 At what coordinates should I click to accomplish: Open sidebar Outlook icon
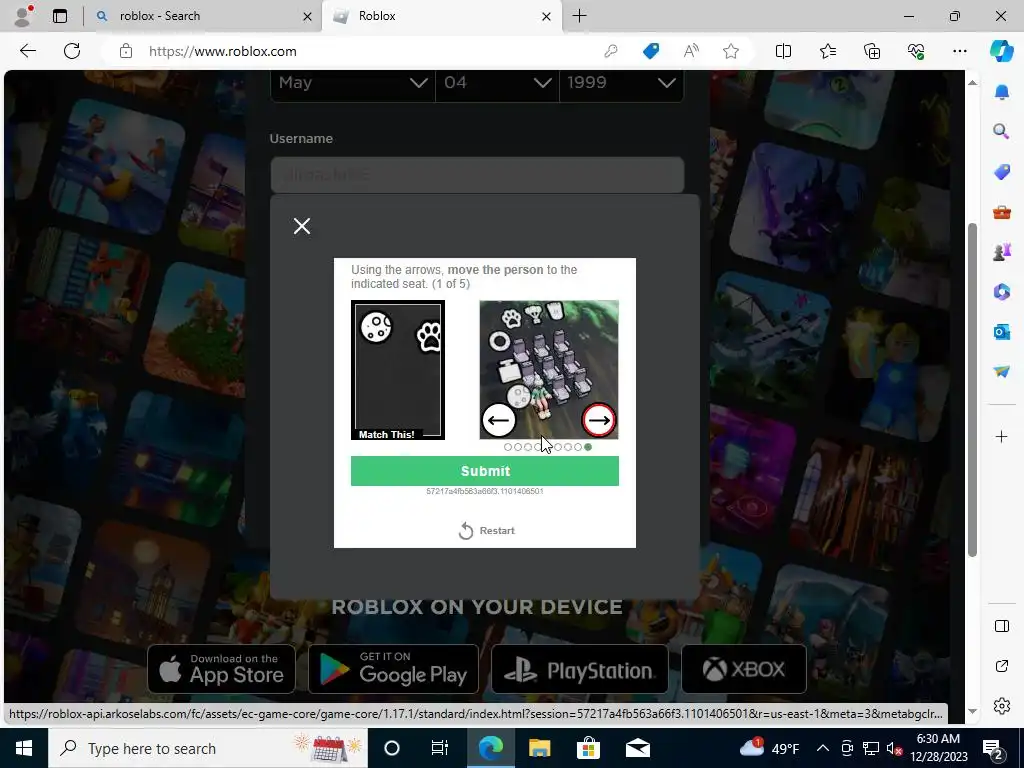click(1001, 332)
